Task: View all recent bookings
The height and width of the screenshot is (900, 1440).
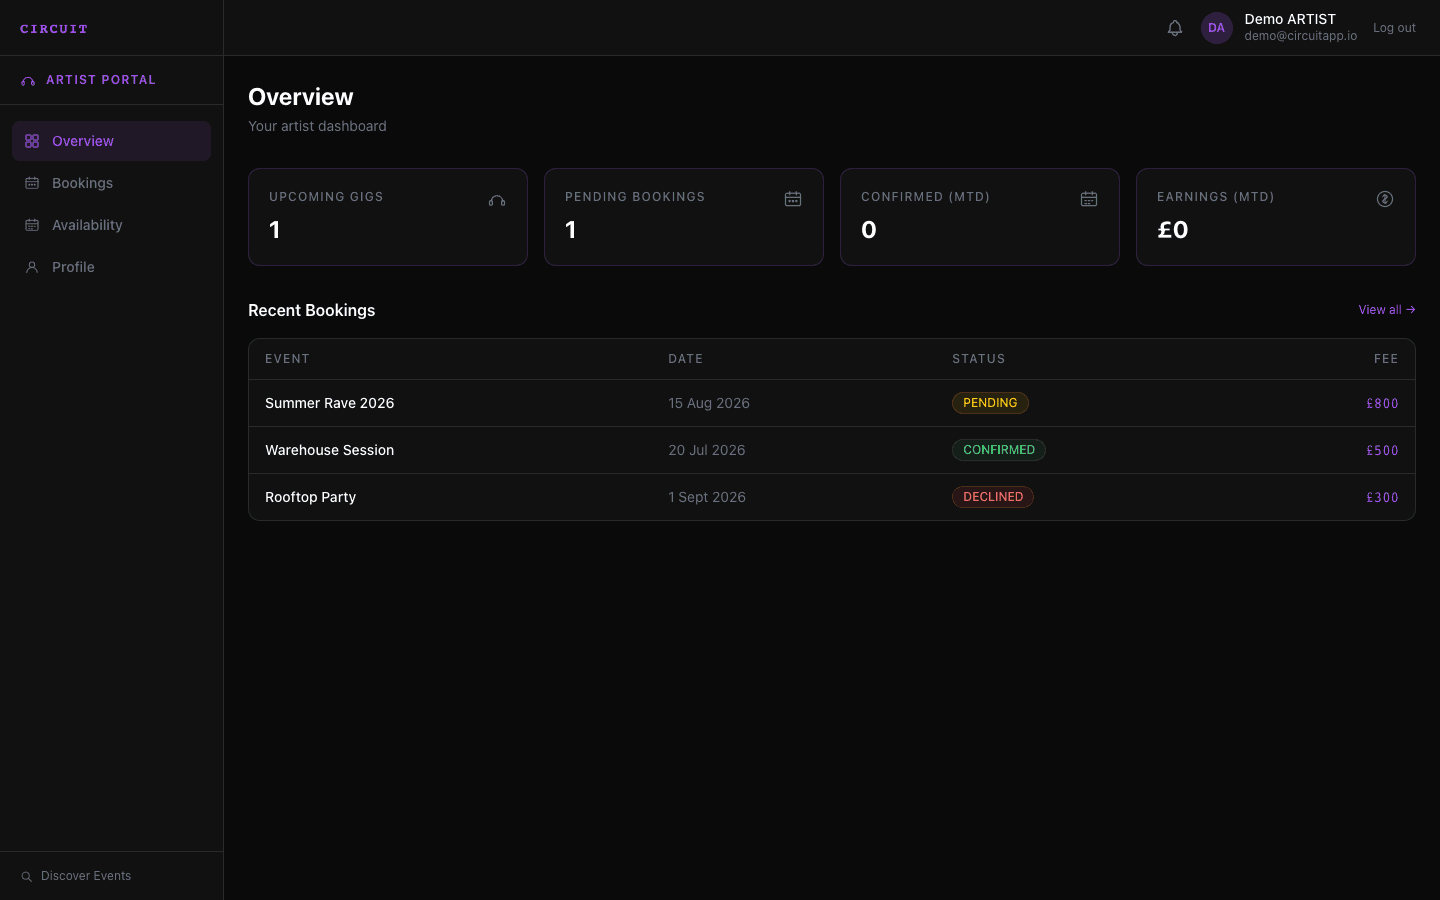Action: (x=1386, y=310)
